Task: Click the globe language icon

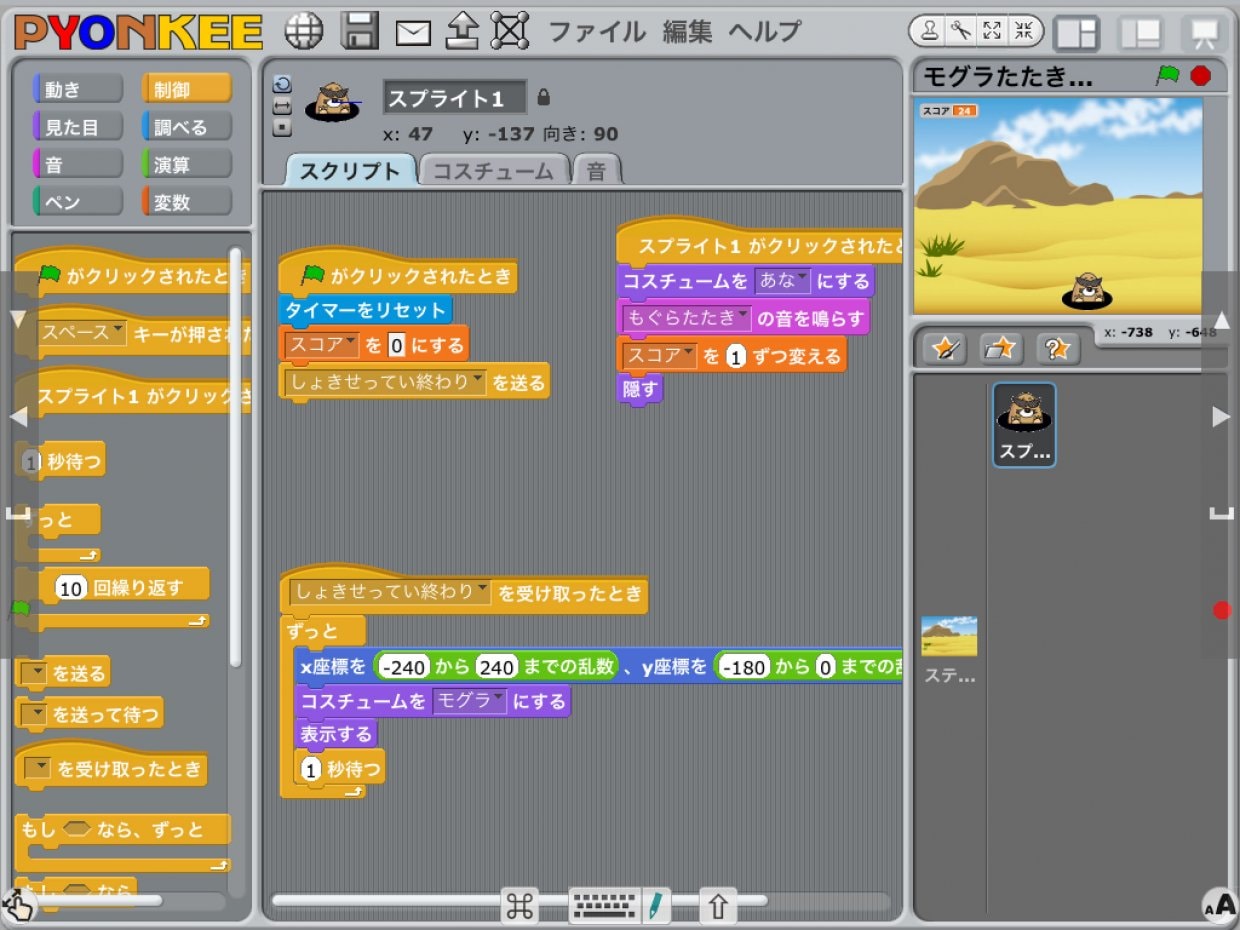Action: coord(304,31)
